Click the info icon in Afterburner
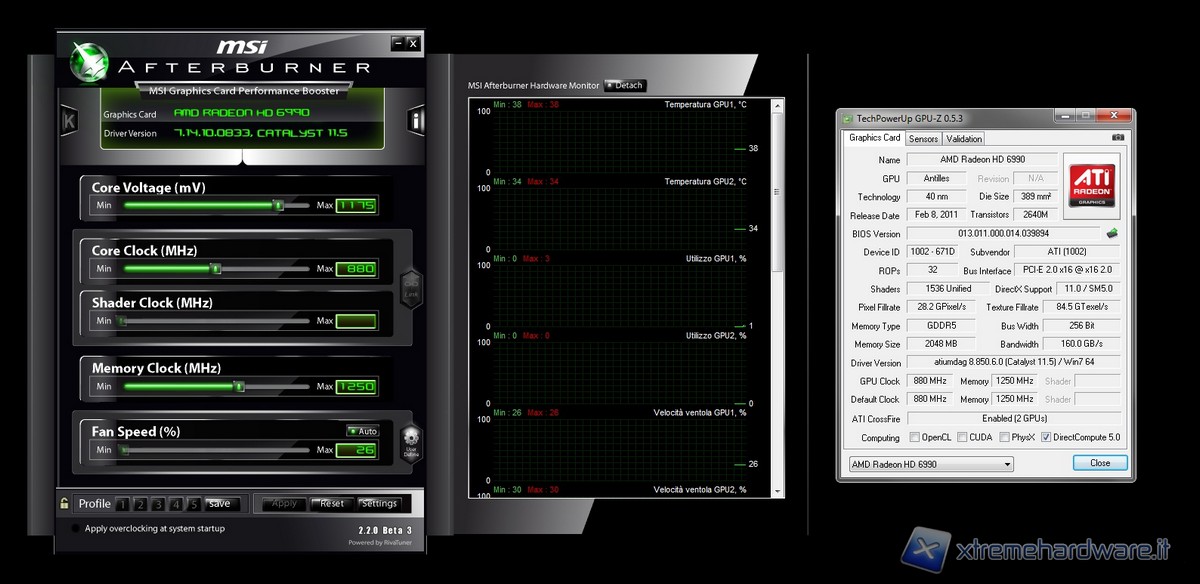This screenshot has height=584, width=1200. (417, 121)
